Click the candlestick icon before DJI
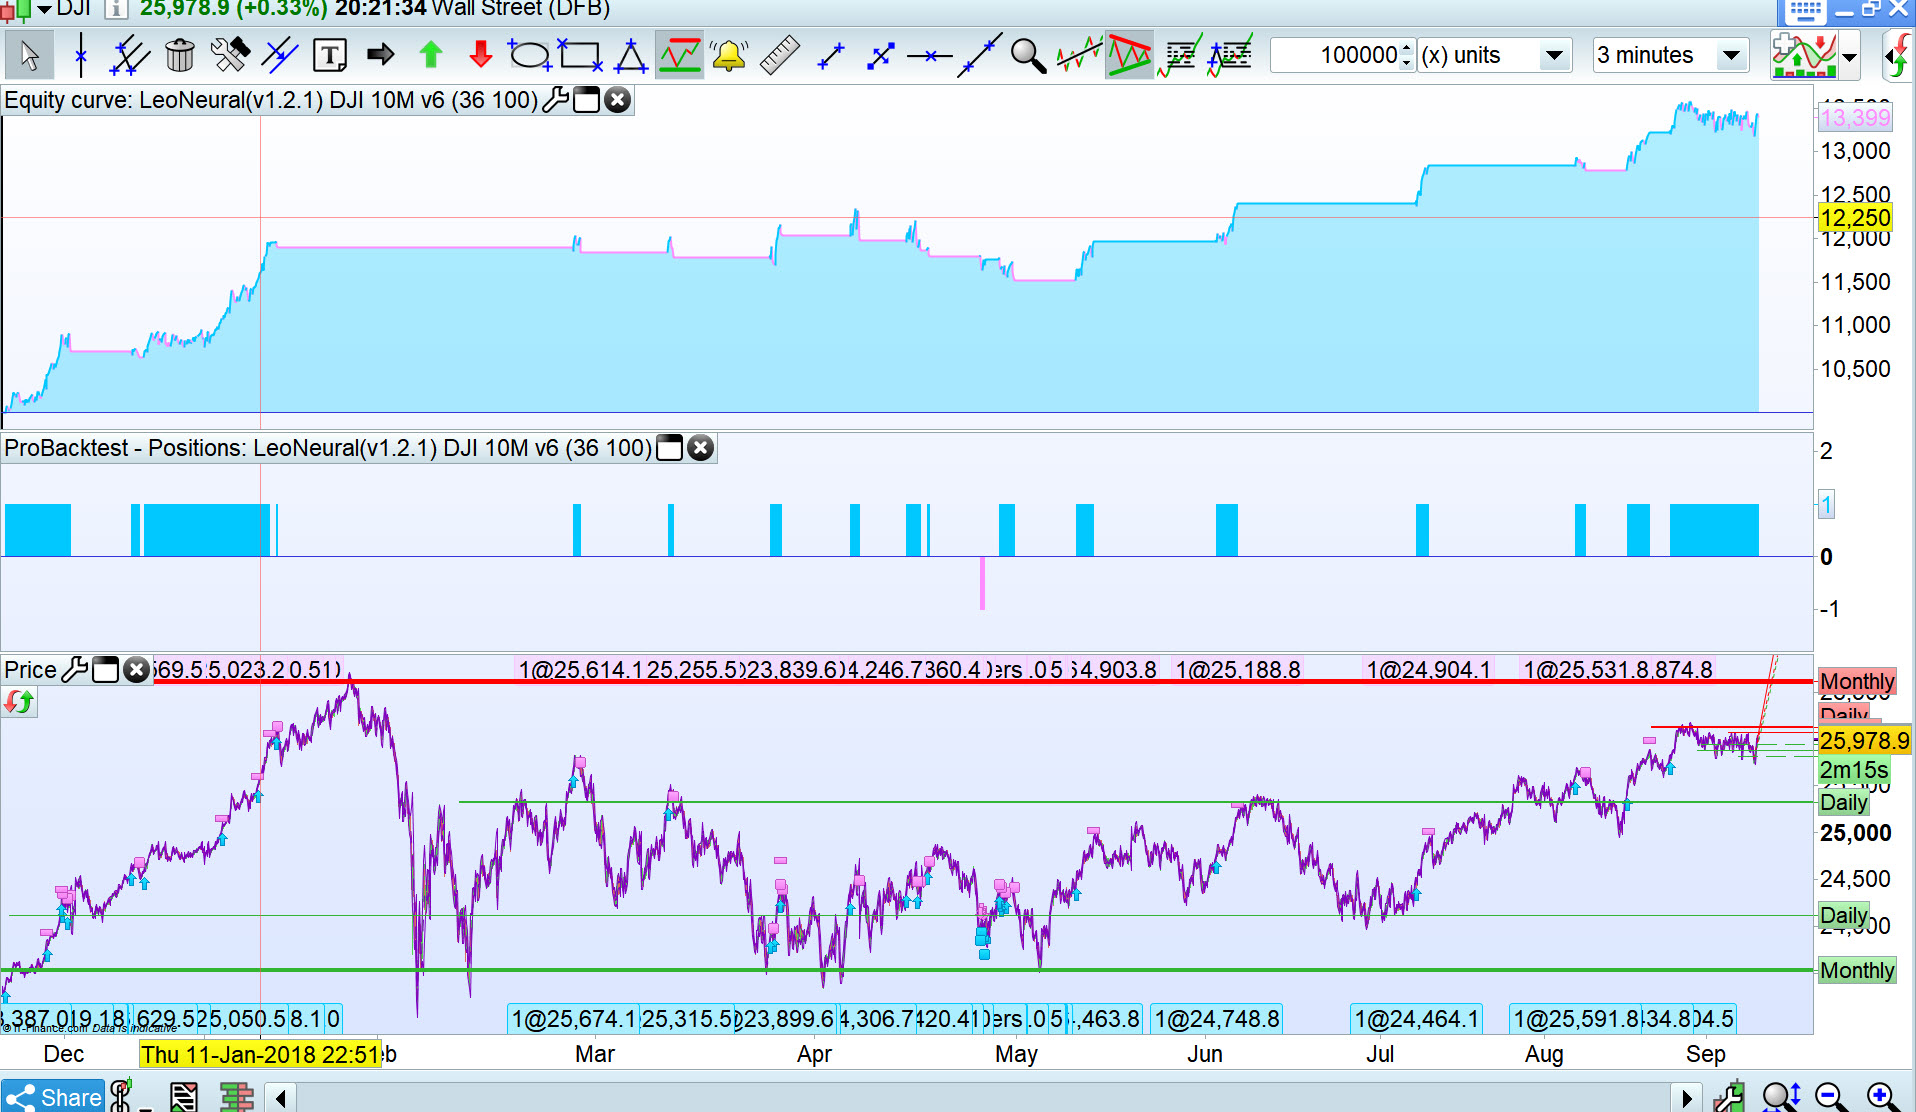 click(x=17, y=10)
